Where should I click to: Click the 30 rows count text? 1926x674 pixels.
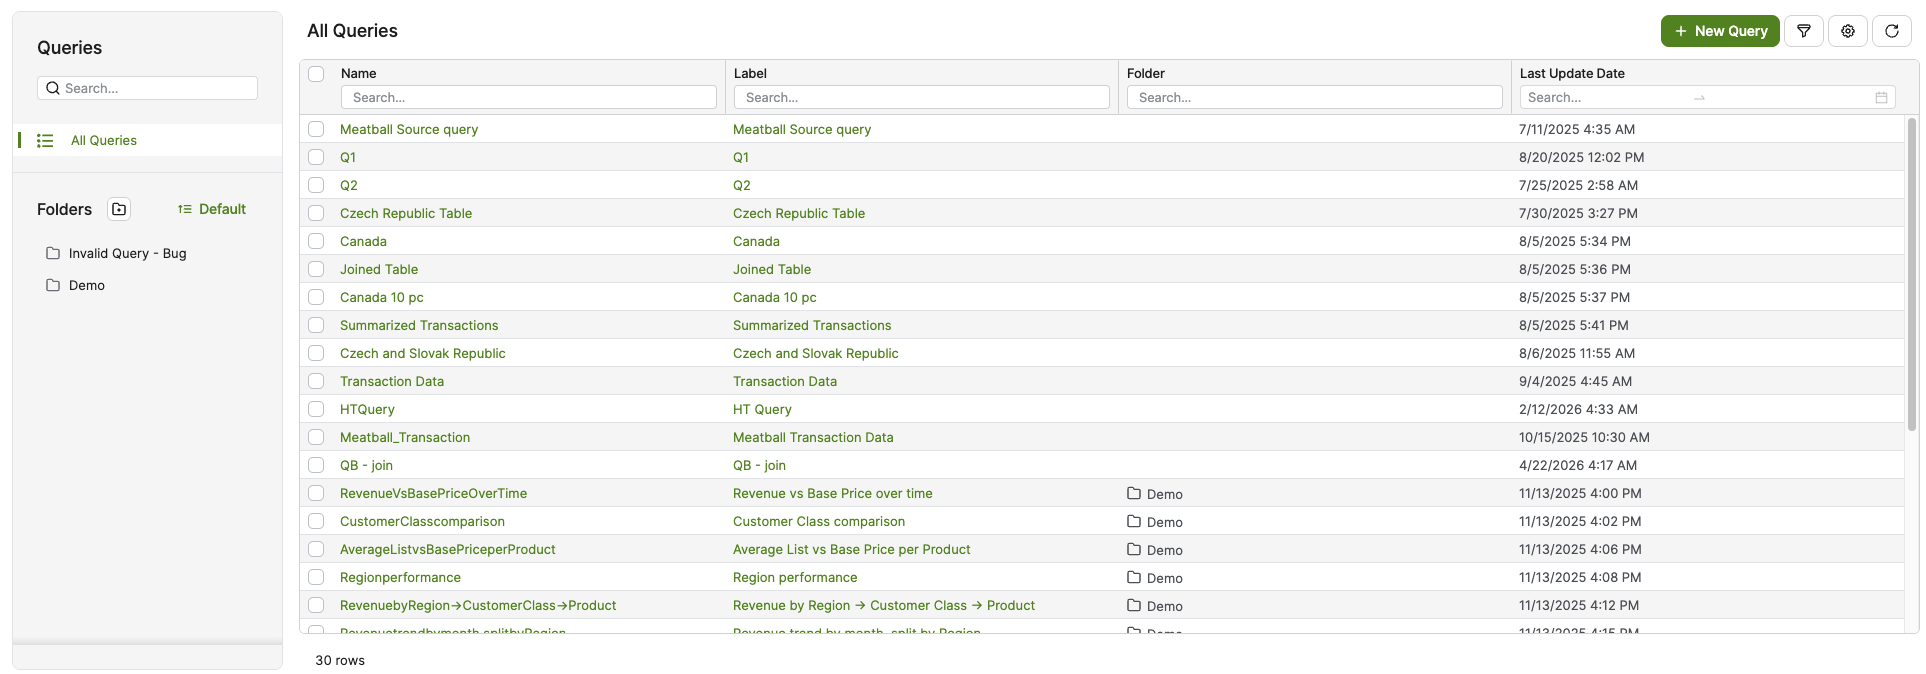(340, 660)
